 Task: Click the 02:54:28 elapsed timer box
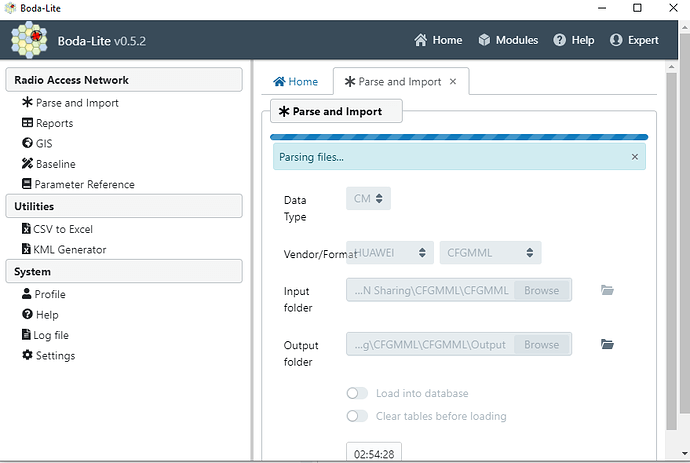(x=374, y=453)
